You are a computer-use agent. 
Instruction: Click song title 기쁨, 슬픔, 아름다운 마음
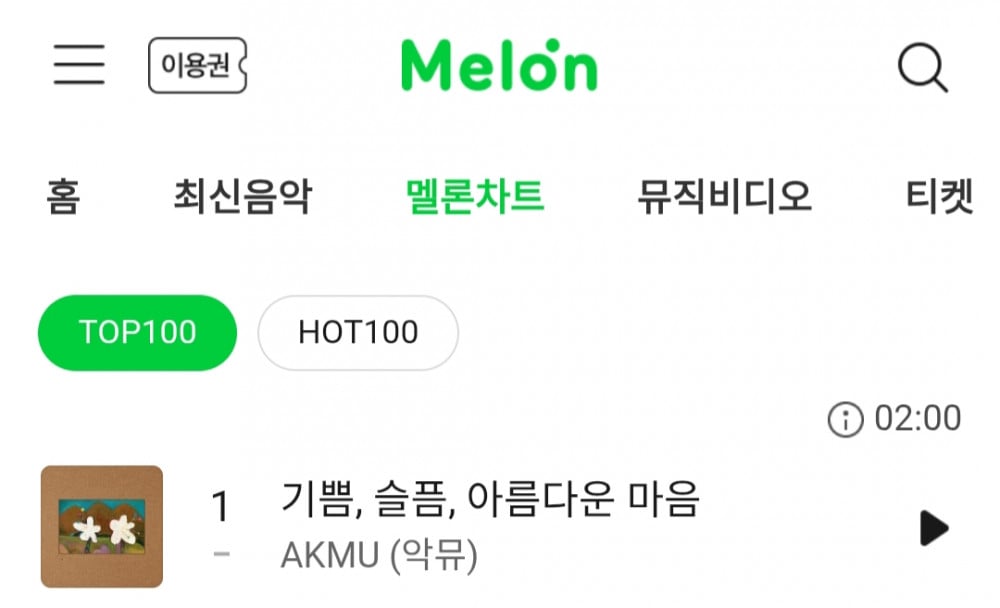click(x=490, y=499)
